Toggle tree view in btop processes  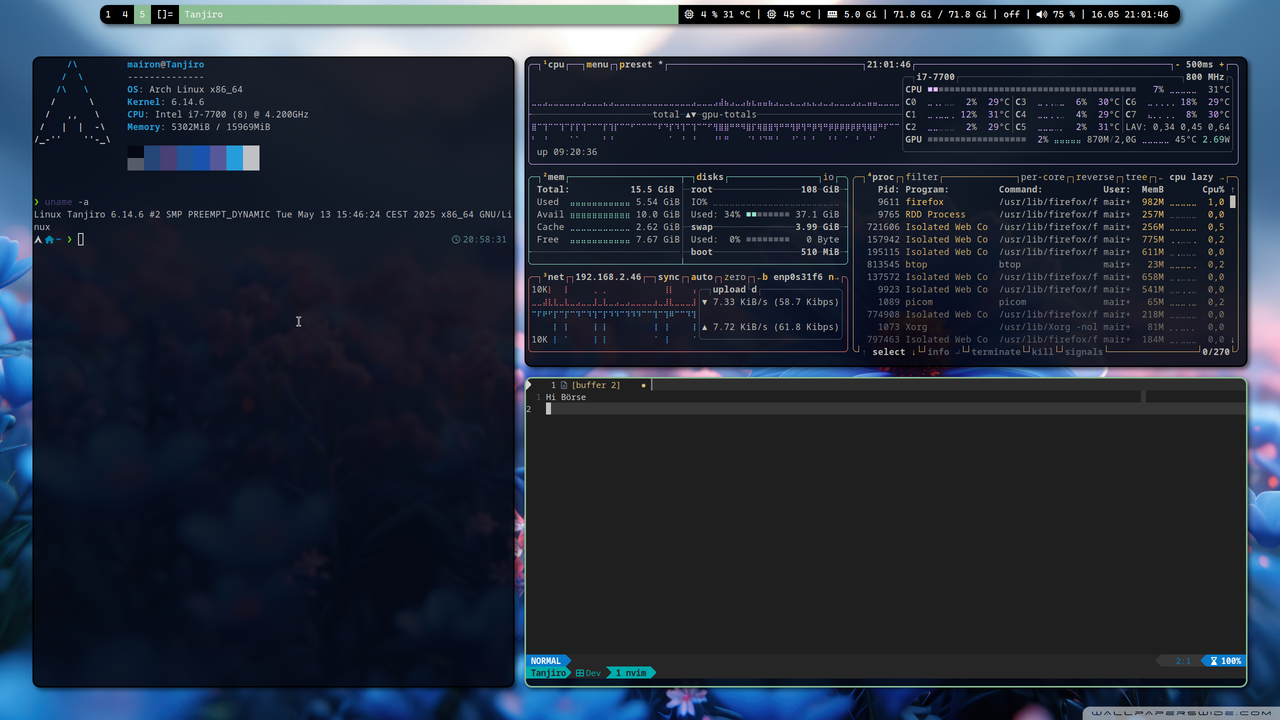click(x=1137, y=177)
